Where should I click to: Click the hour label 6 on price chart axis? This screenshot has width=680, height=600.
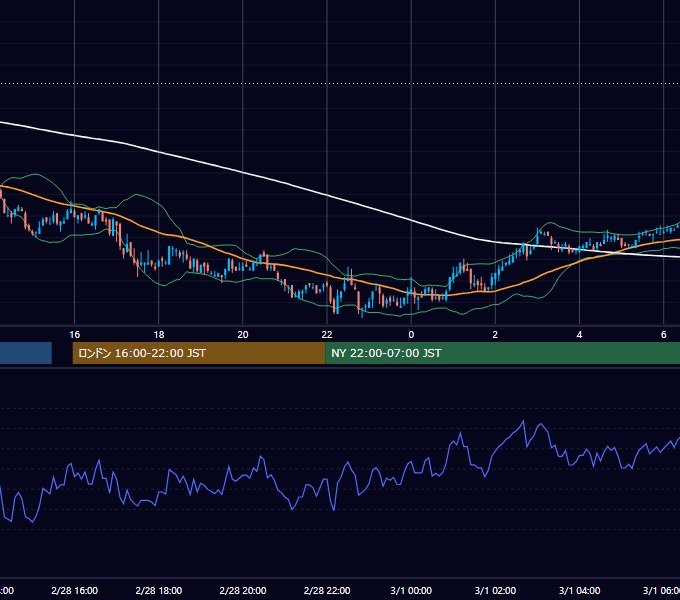coord(664,335)
